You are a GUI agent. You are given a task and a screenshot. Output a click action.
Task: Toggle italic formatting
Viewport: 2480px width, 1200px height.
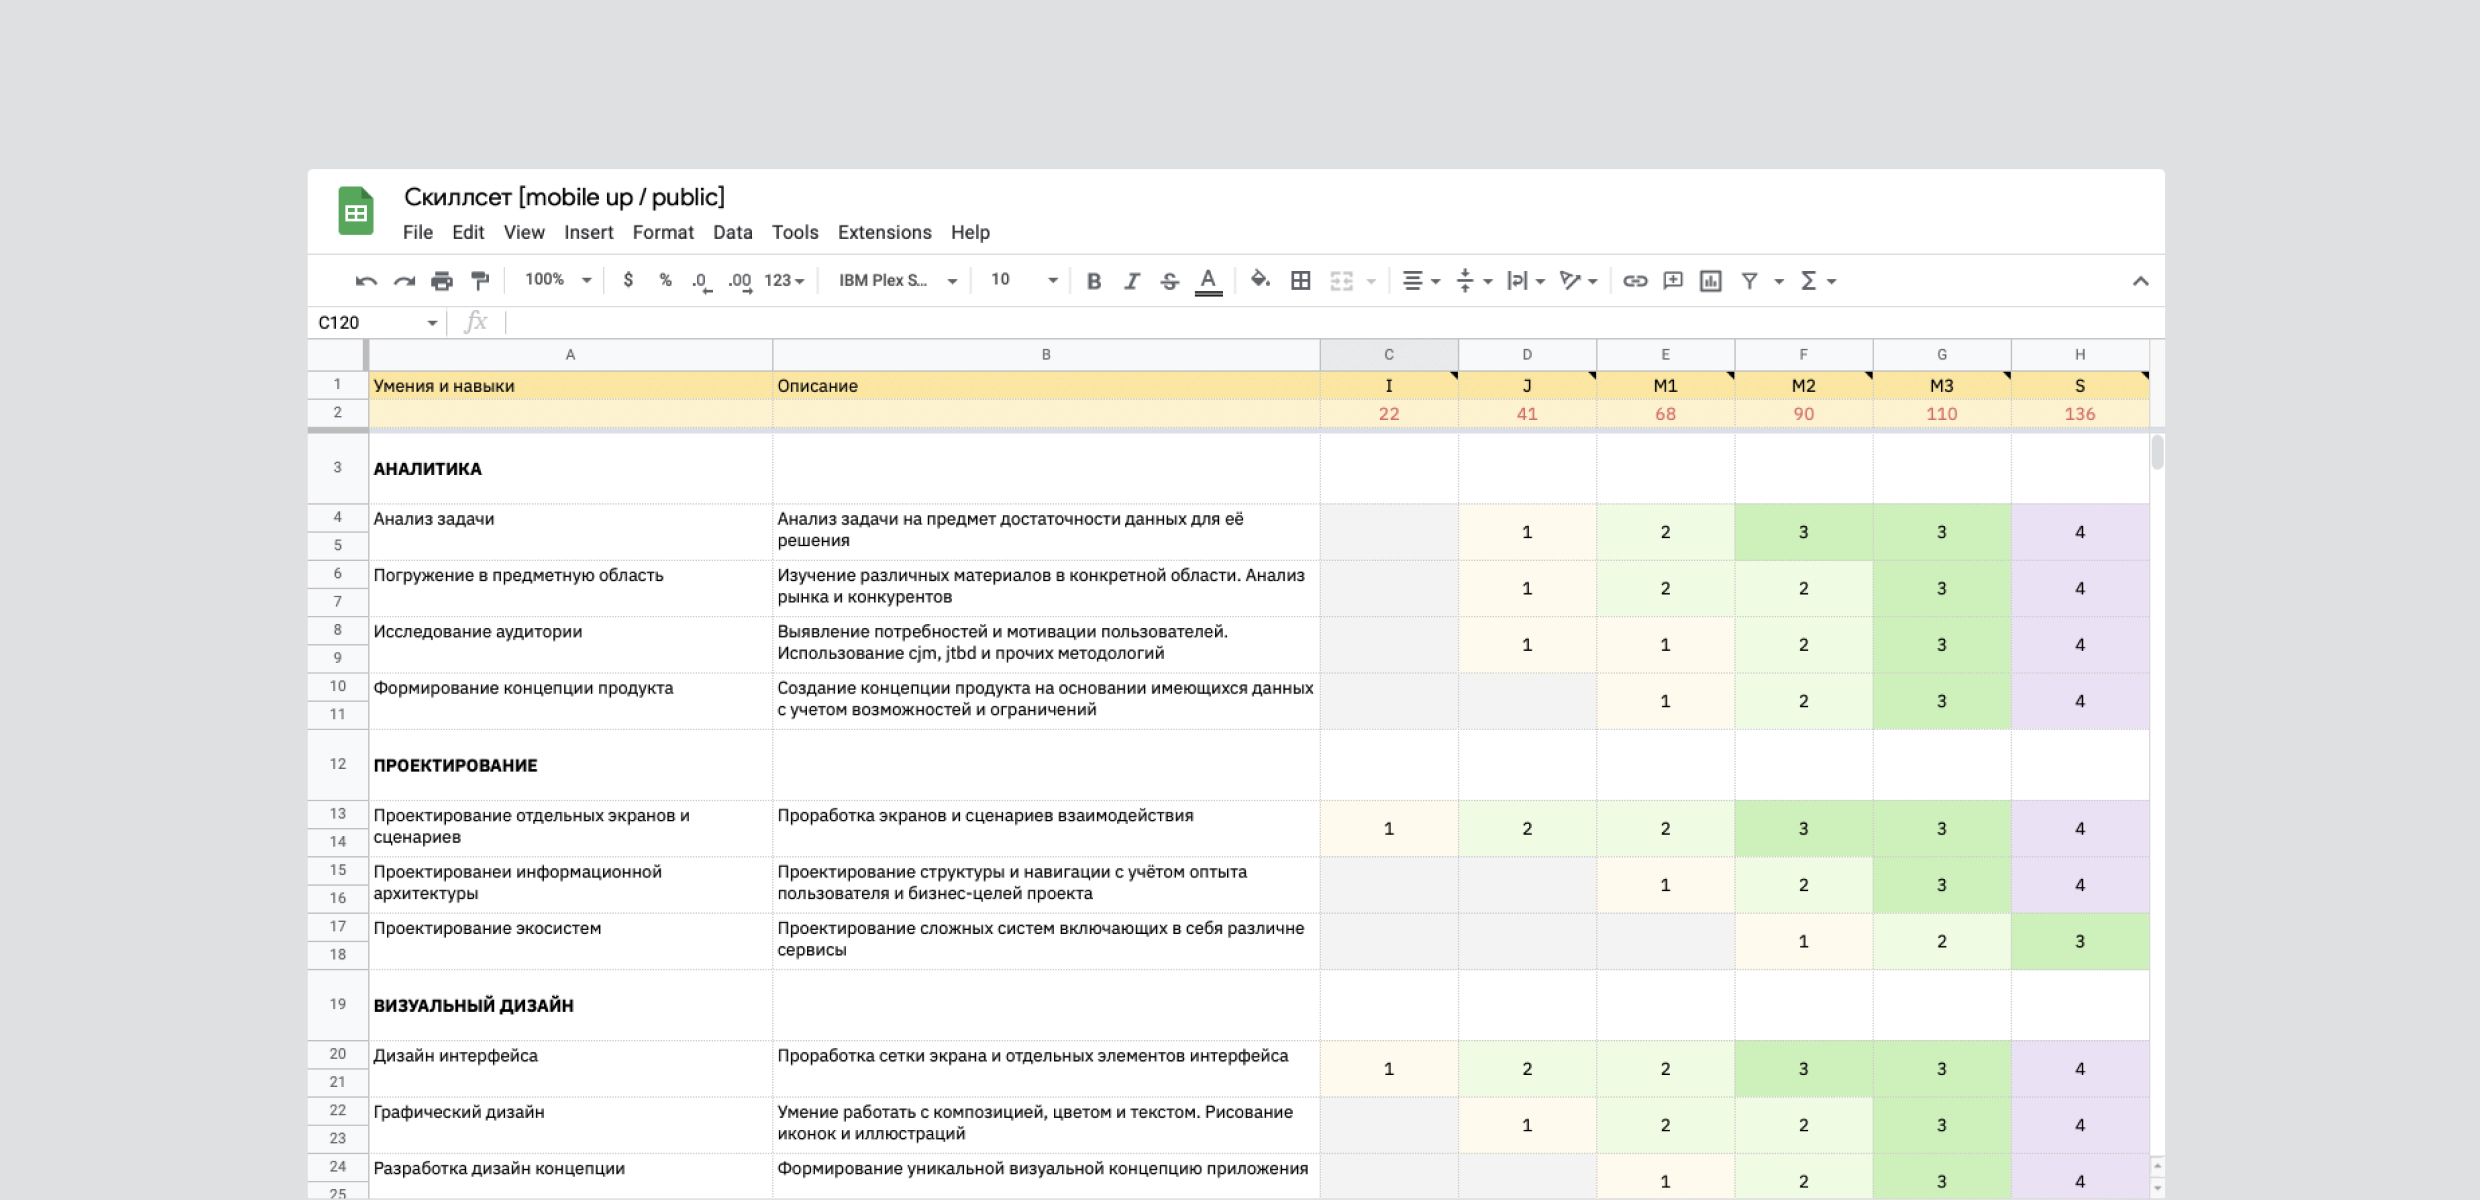tap(1132, 281)
